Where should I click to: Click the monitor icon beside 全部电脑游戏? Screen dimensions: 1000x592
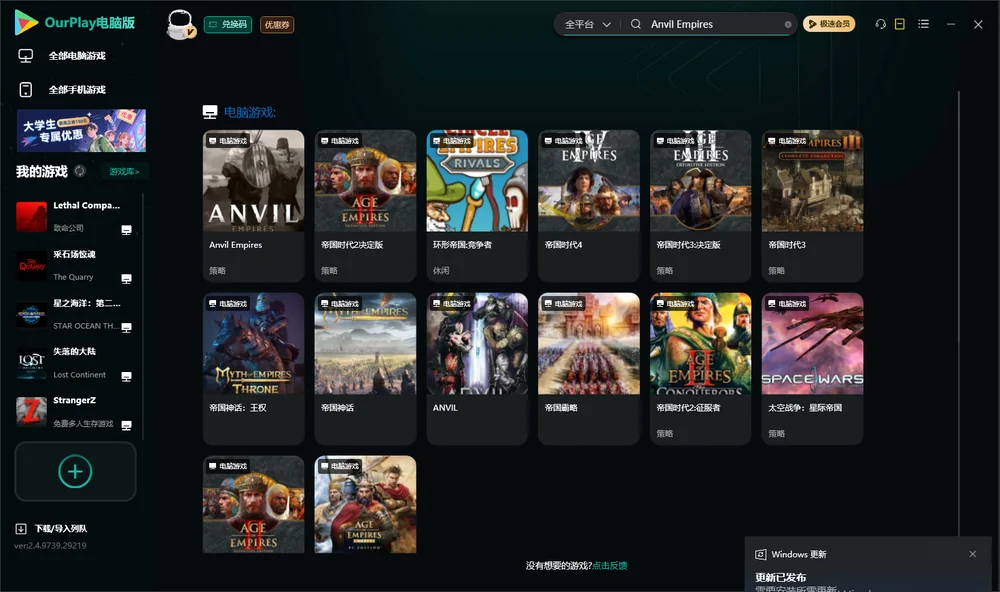(26, 56)
